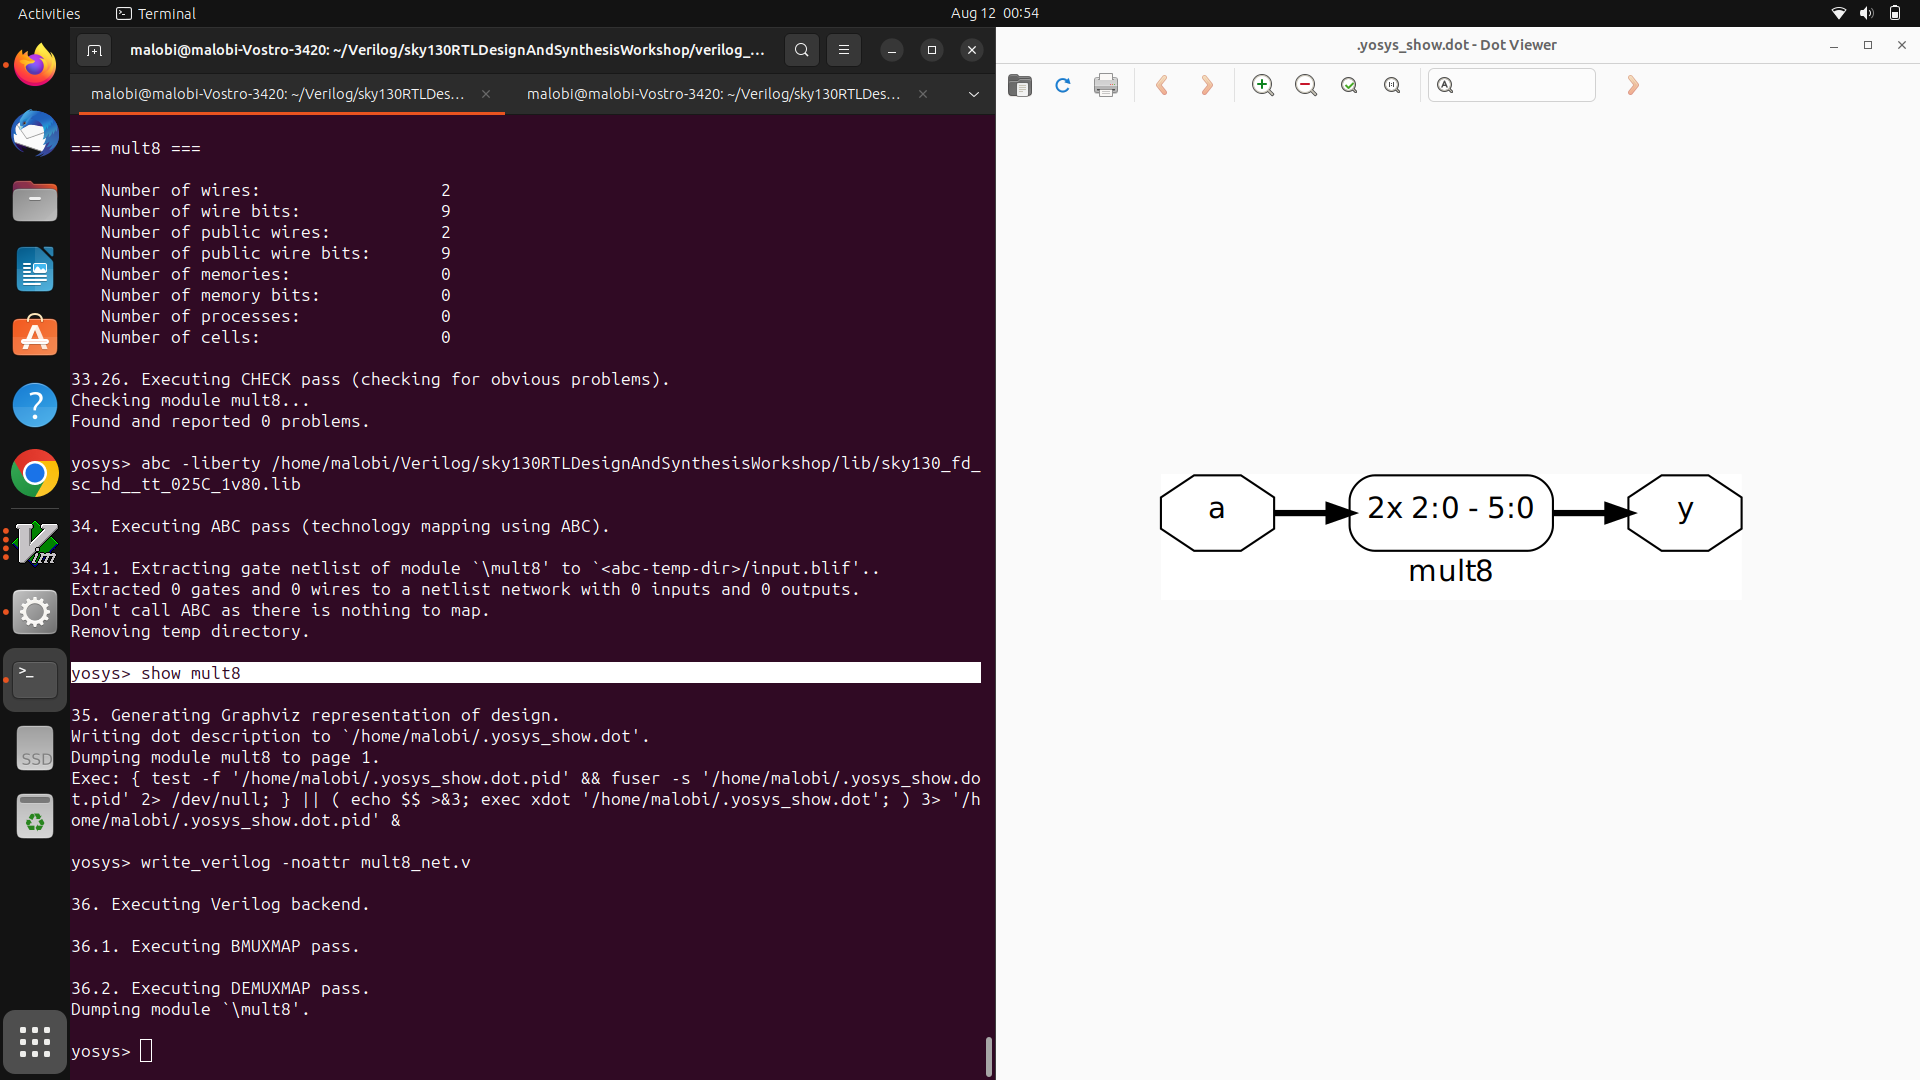1920x1080 pixels.
Task: Find next match in Dot Viewer search
Action: pyautogui.click(x=1632, y=85)
